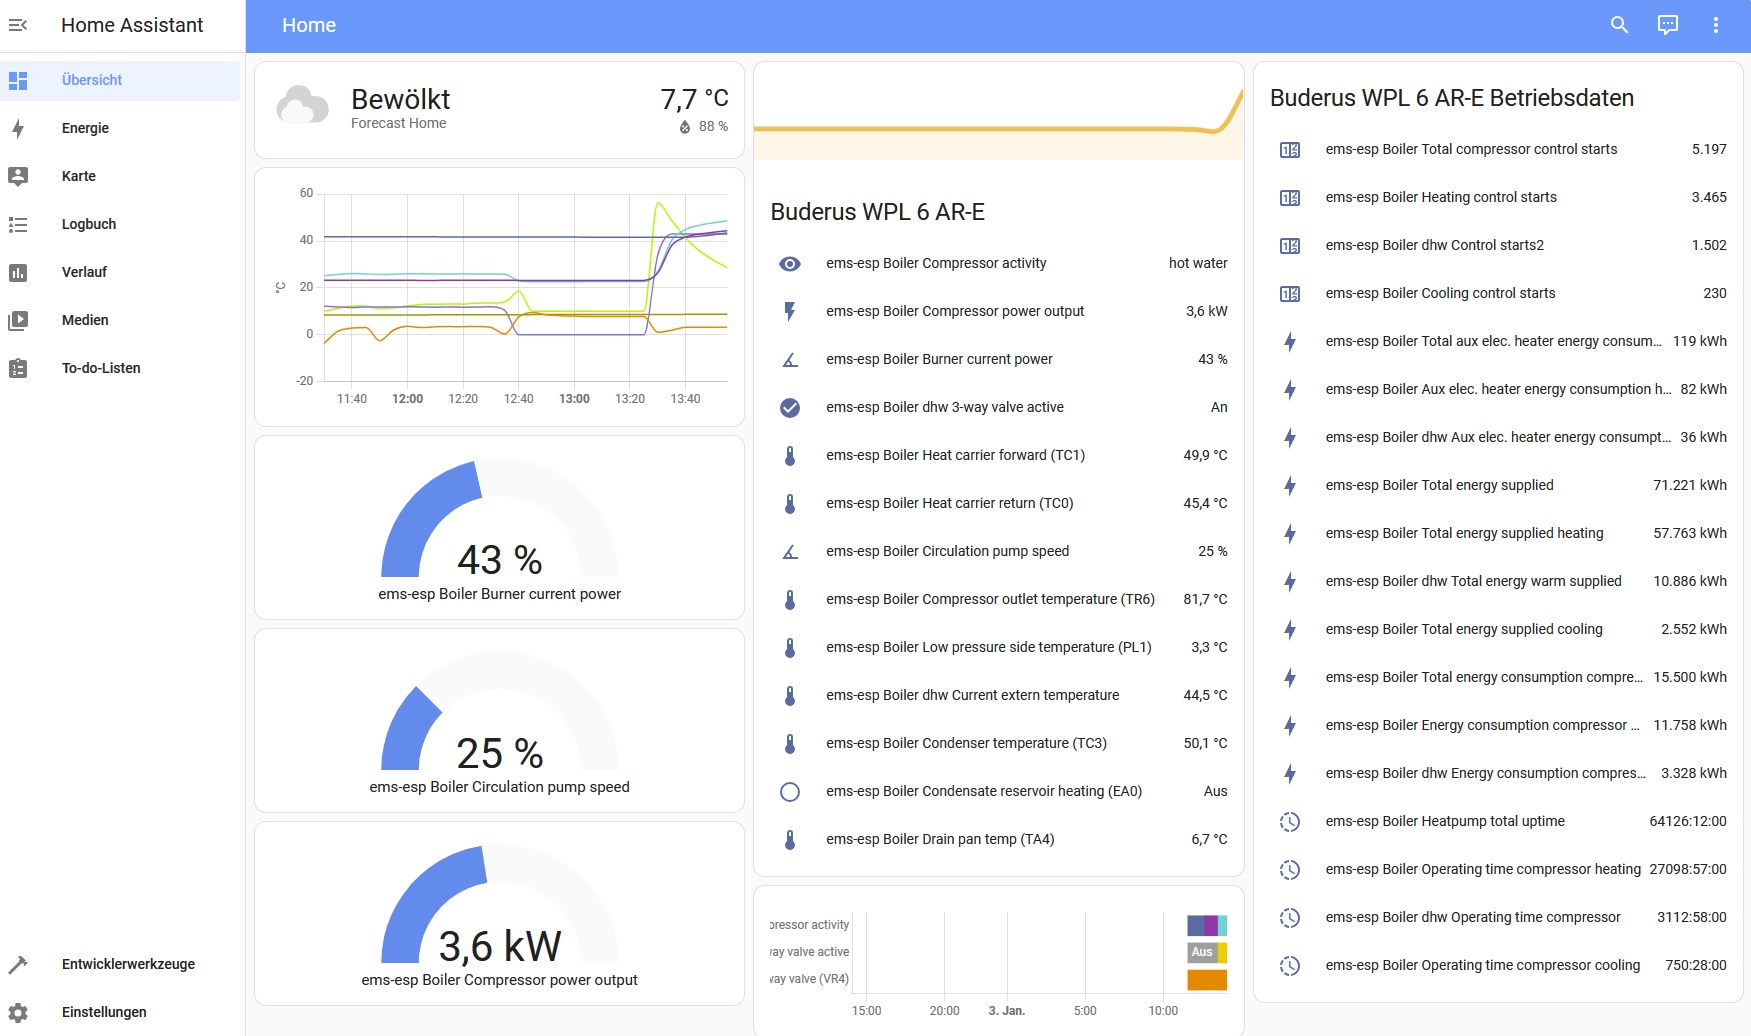Click Heatpump total uptime clock icon
The height and width of the screenshot is (1036, 1751).
(1290, 822)
